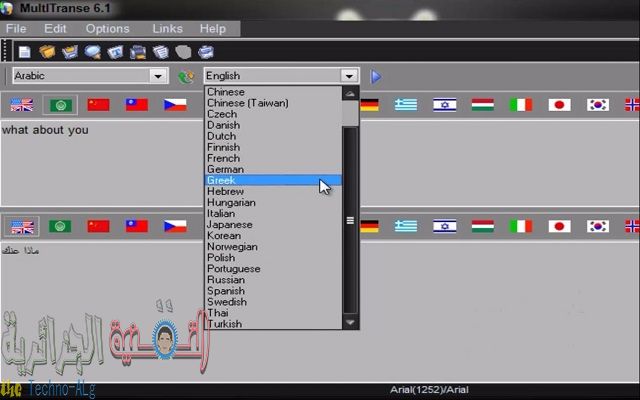Click the language list scroll-up arrow
Image resolution: width=640 pixels, height=400 pixels.
[x=350, y=93]
